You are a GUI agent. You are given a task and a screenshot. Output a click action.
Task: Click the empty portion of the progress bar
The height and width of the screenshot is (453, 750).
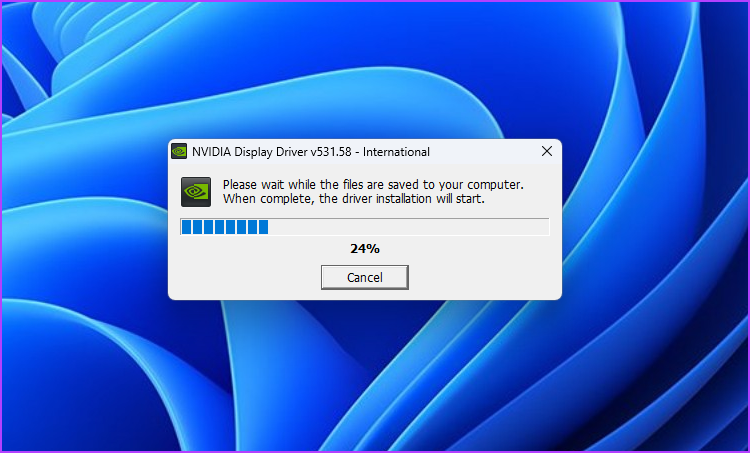[x=408, y=227]
